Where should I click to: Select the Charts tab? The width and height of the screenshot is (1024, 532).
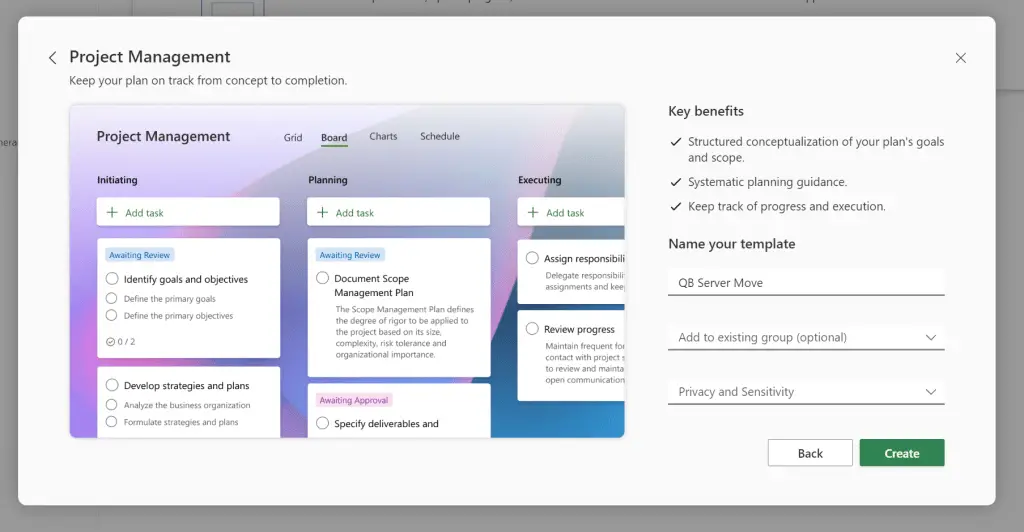(383, 137)
